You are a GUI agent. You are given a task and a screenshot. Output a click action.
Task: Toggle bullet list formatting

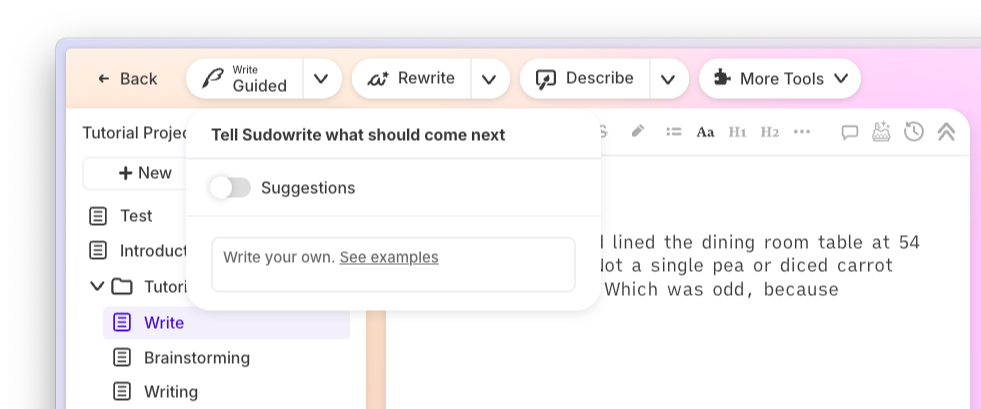tap(674, 132)
